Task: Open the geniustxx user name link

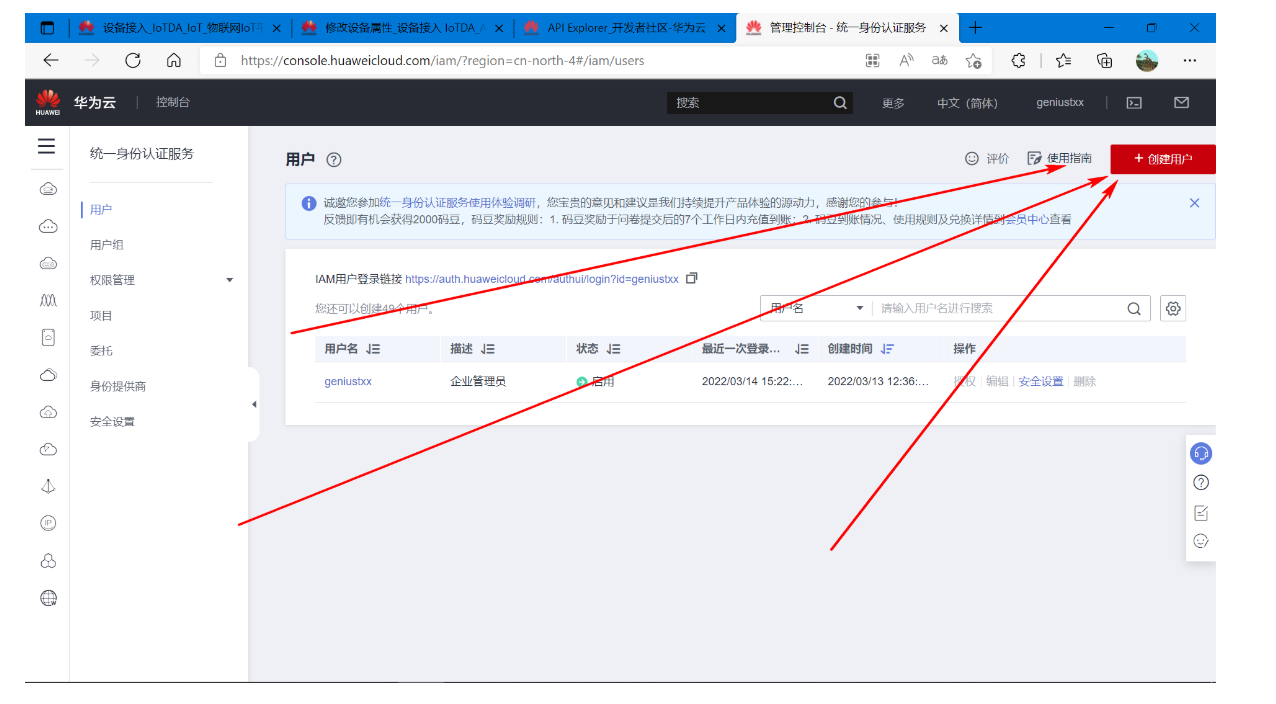Action: click(348, 381)
